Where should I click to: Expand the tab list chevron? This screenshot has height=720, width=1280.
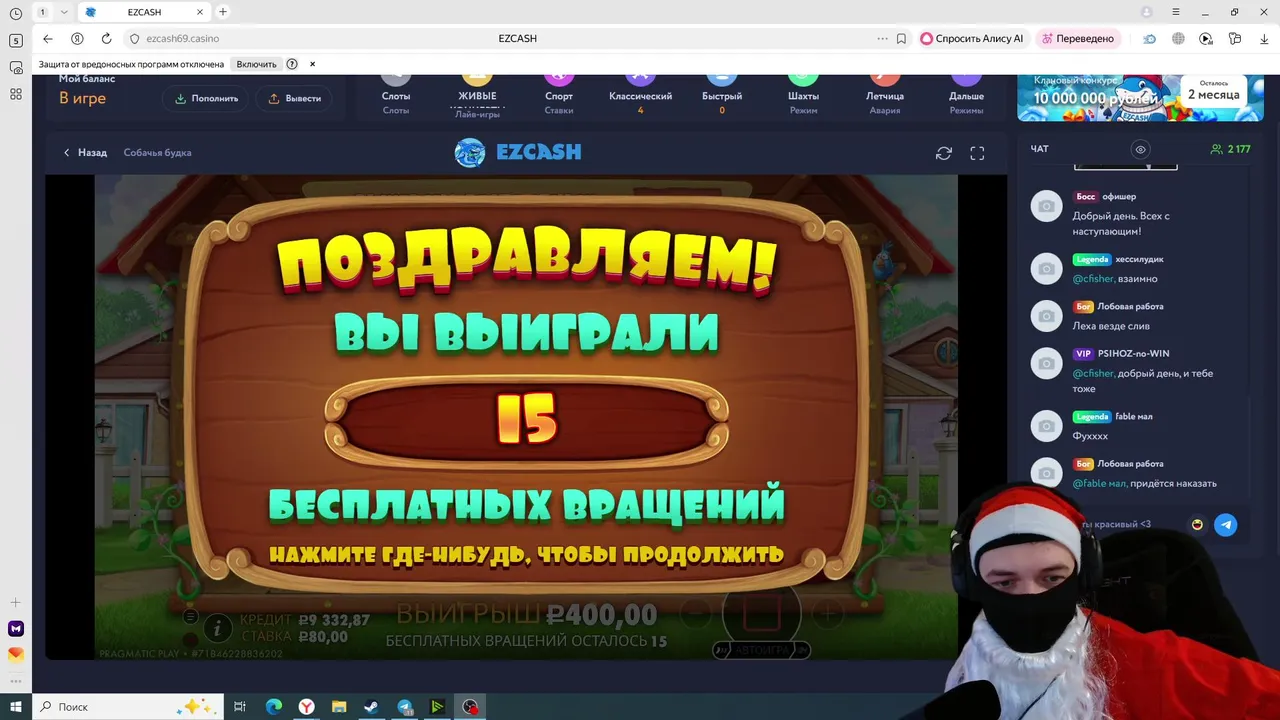point(64,12)
